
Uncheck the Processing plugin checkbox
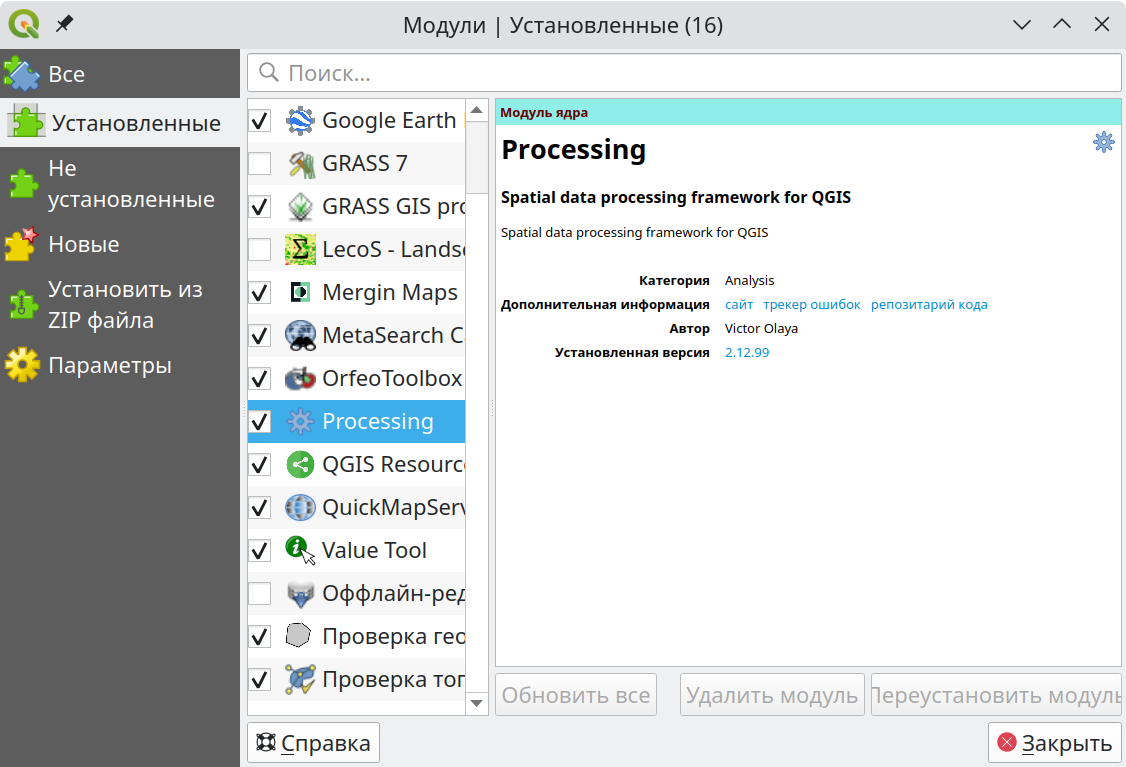[x=260, y=422]
